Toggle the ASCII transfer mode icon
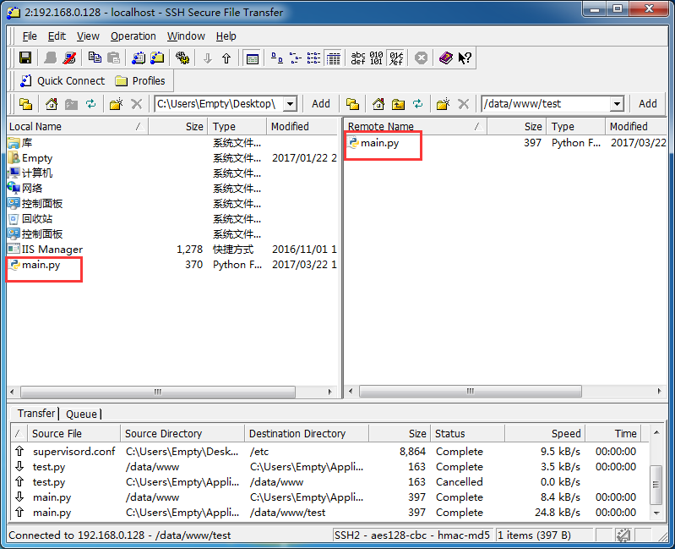Screen dimensions: 675x549 click(x=358, y=58)
